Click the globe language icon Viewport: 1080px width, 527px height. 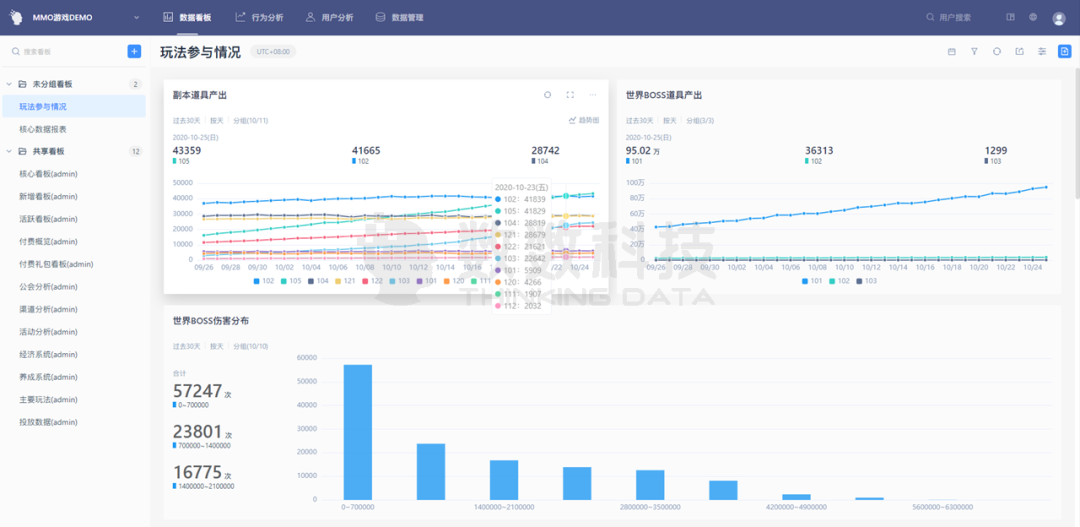point(1033,17)
